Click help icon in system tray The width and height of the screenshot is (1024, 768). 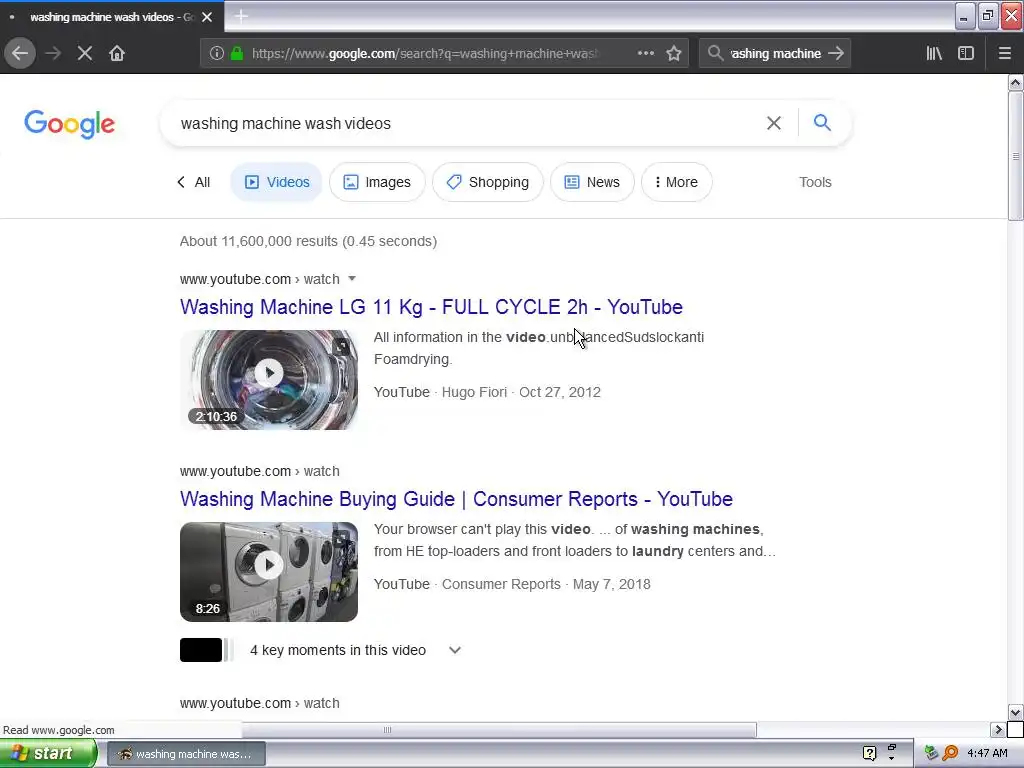click(x=869, y=753)
